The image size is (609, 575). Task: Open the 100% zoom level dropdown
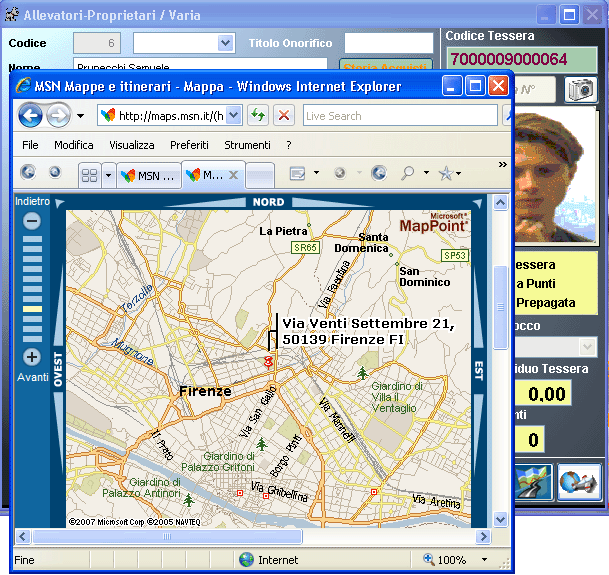(x=484, y=559)
